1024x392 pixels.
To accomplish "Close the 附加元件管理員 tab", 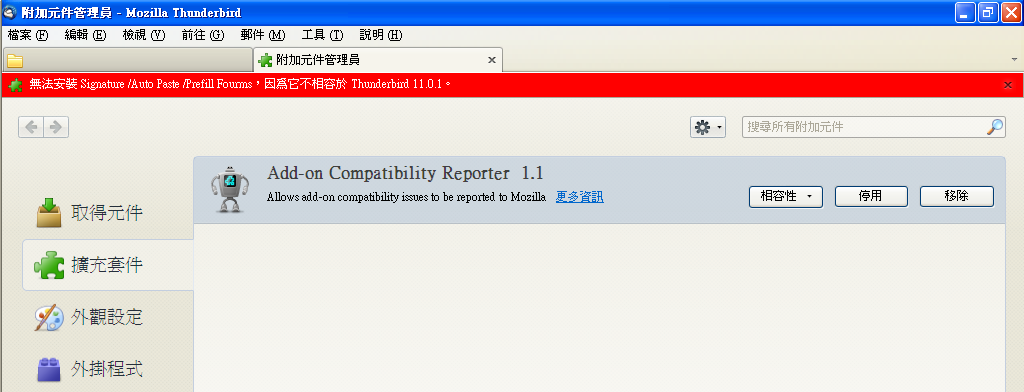I will pyautogui.click(x=492, y=60).
